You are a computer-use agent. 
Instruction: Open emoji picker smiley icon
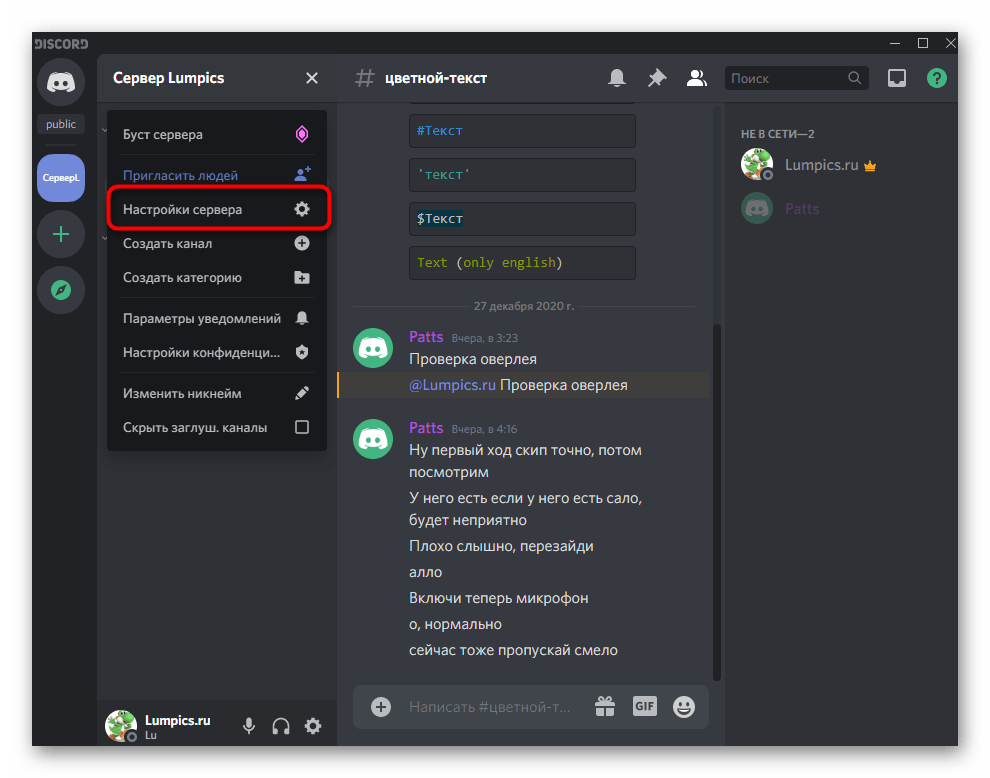(x=684, y=707)
